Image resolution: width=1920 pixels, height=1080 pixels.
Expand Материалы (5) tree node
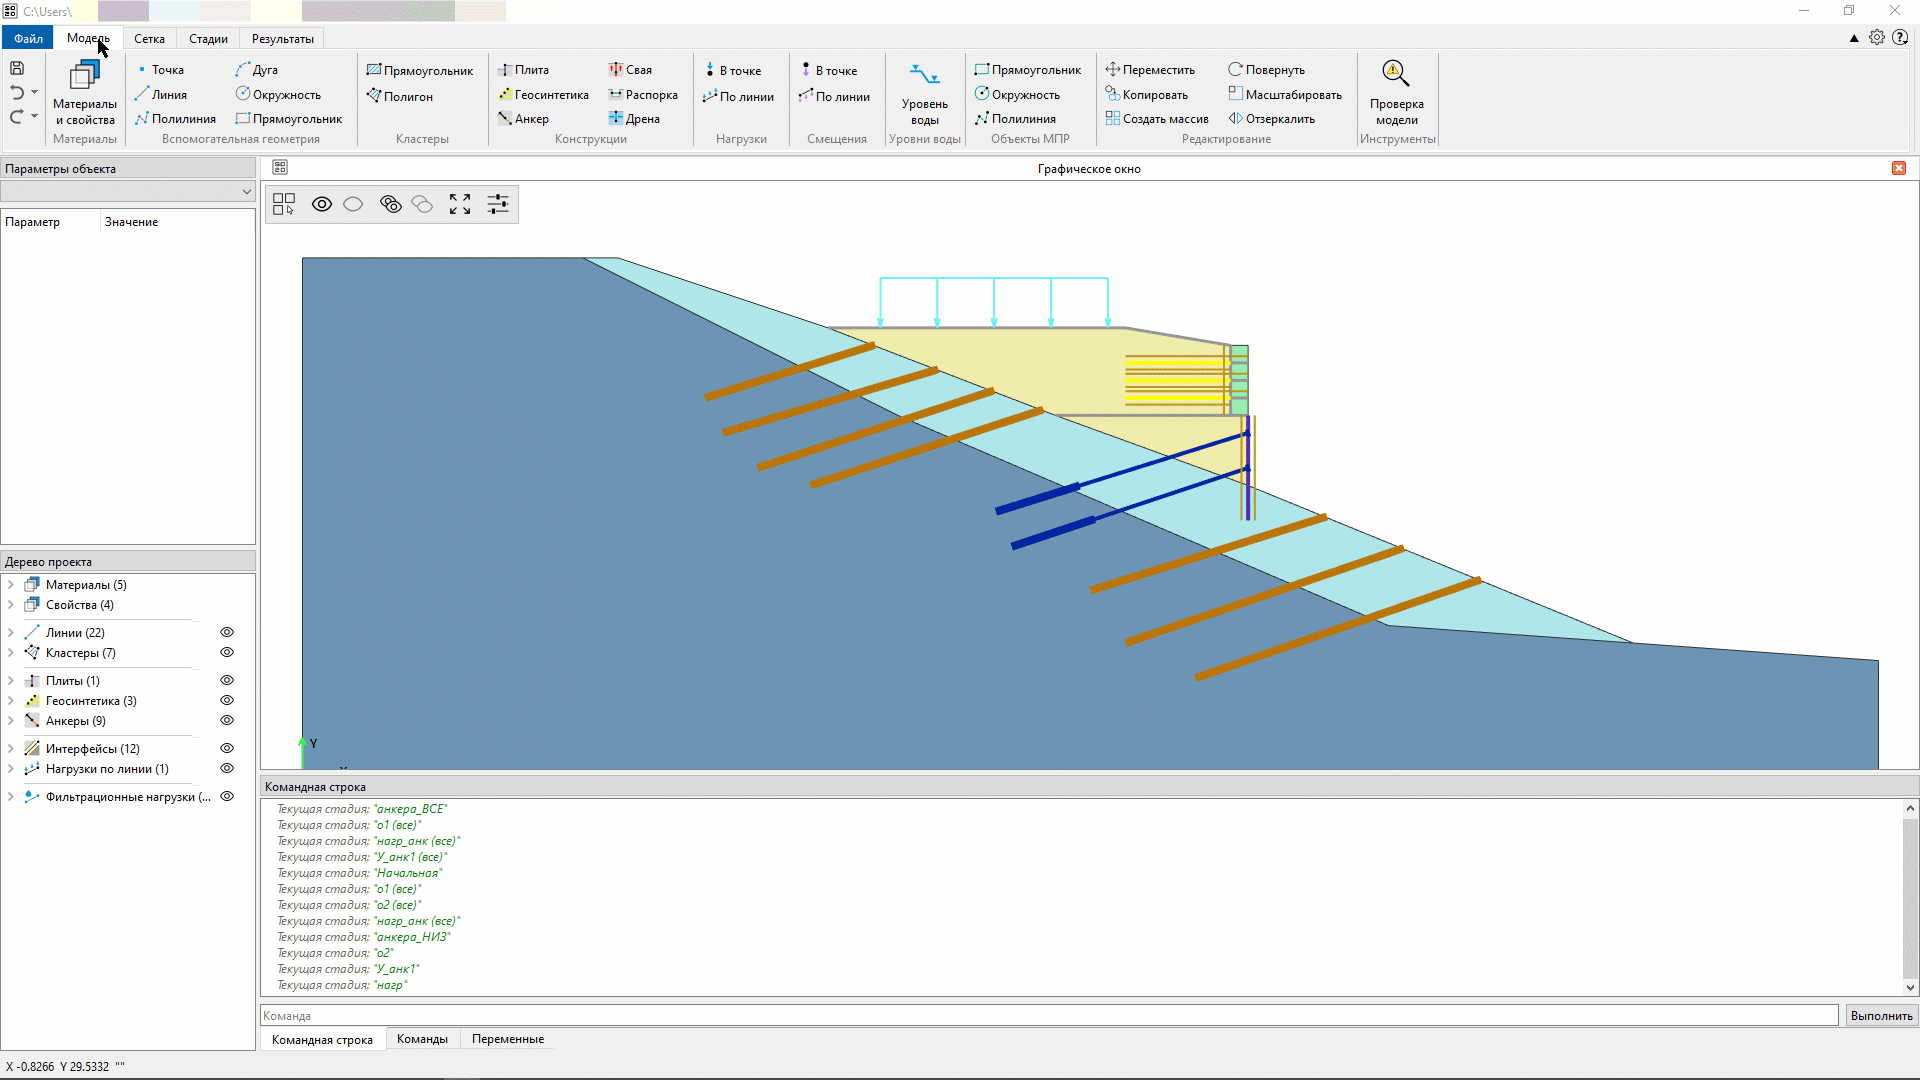tap(11, 585)
